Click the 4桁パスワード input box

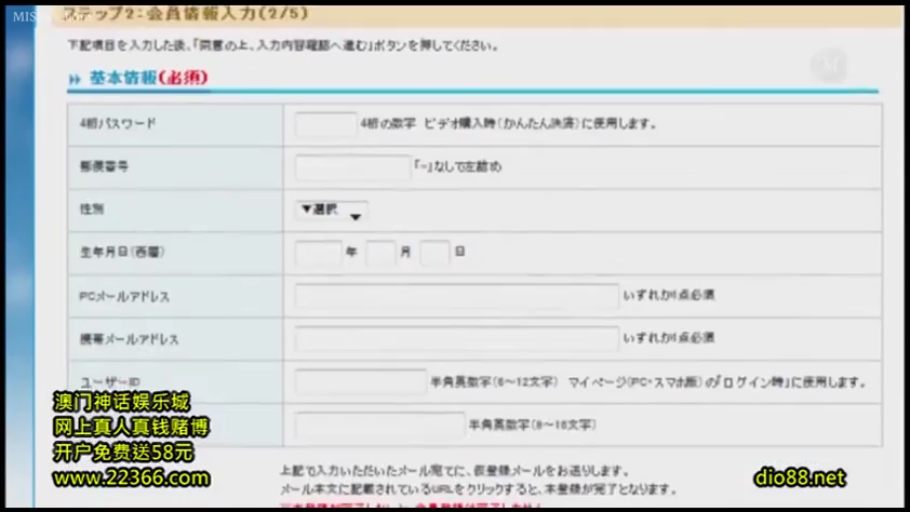click(325, 124)
